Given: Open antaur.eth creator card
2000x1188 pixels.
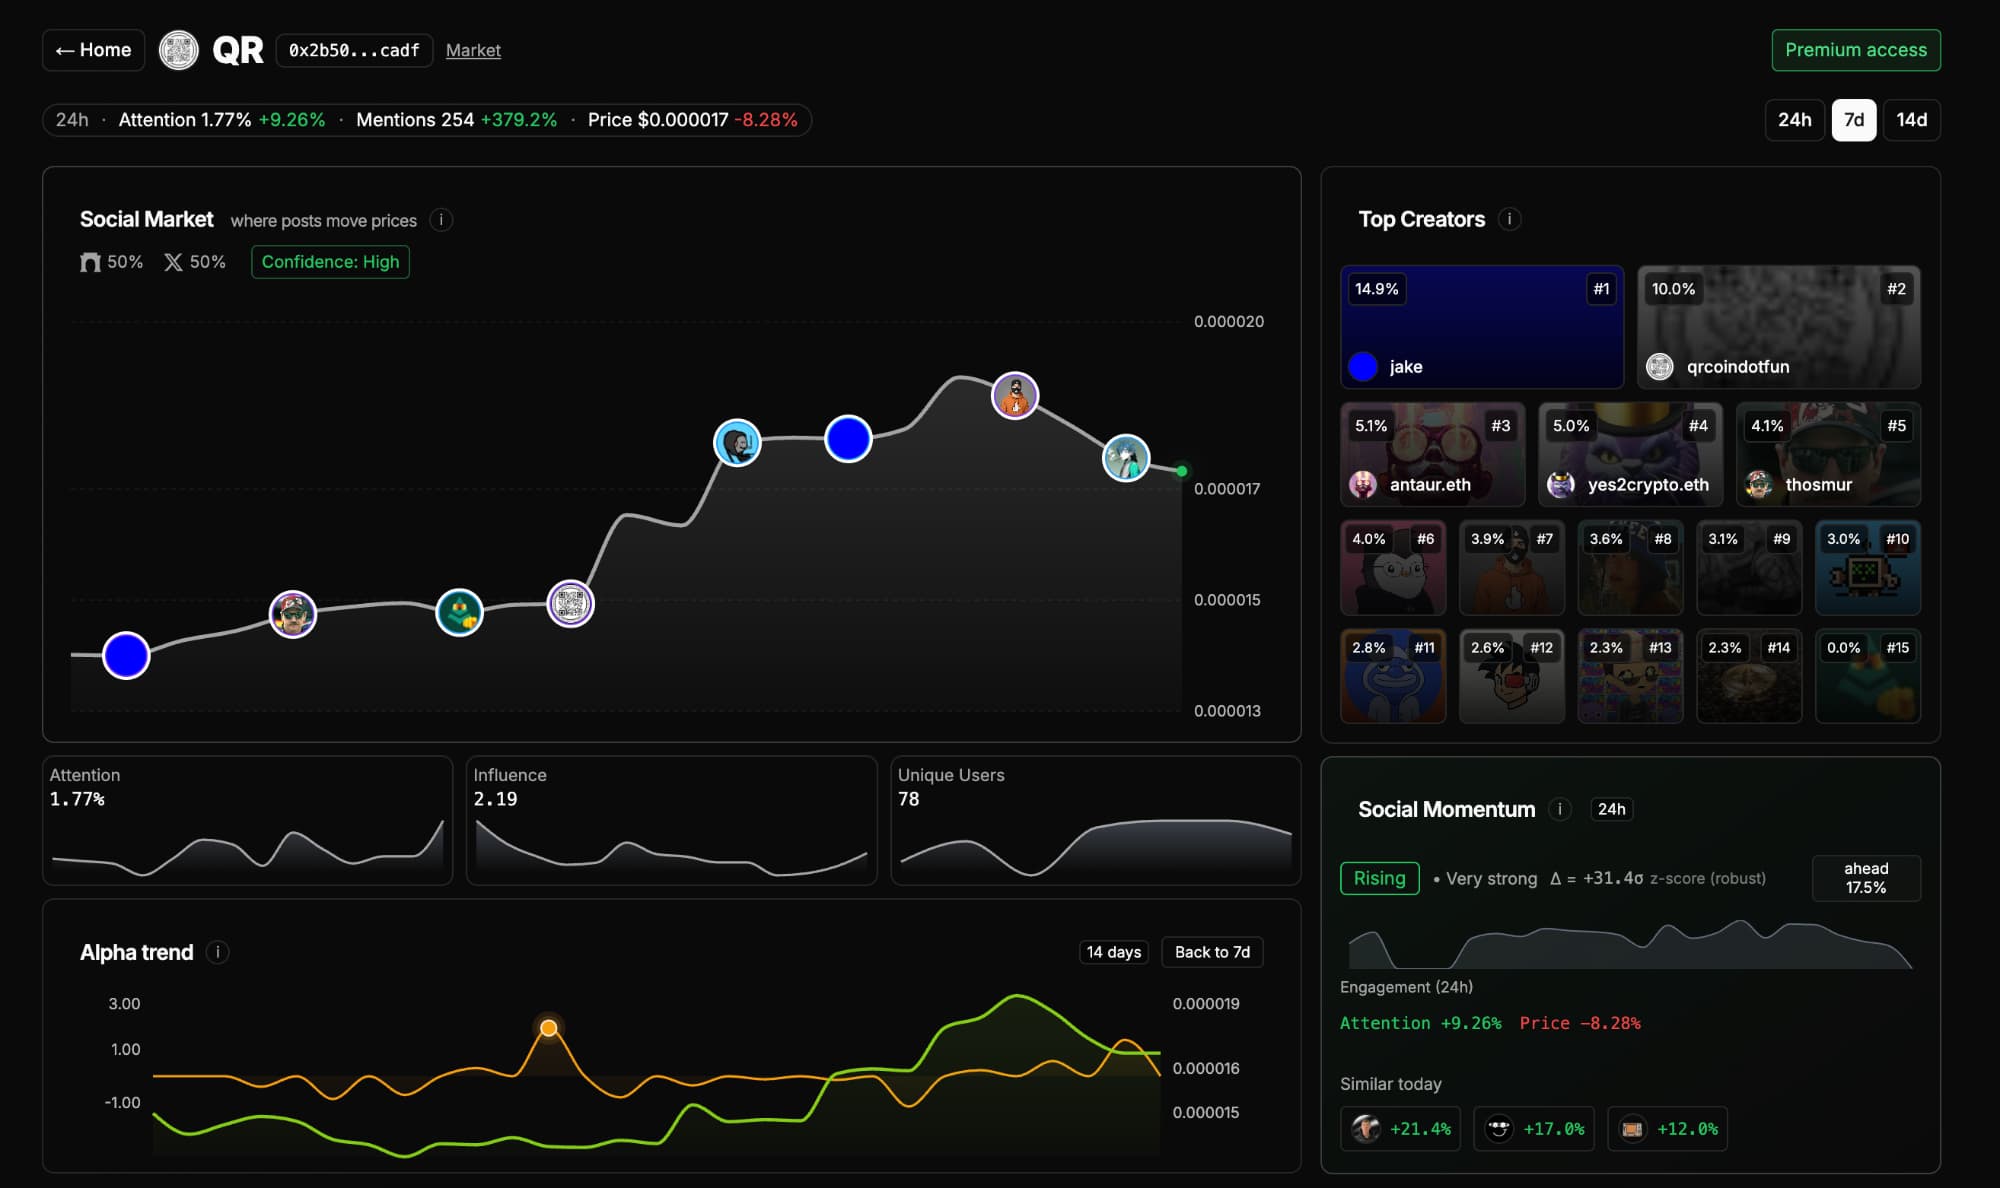Looking at the screenshot, I should [1432, 455].
